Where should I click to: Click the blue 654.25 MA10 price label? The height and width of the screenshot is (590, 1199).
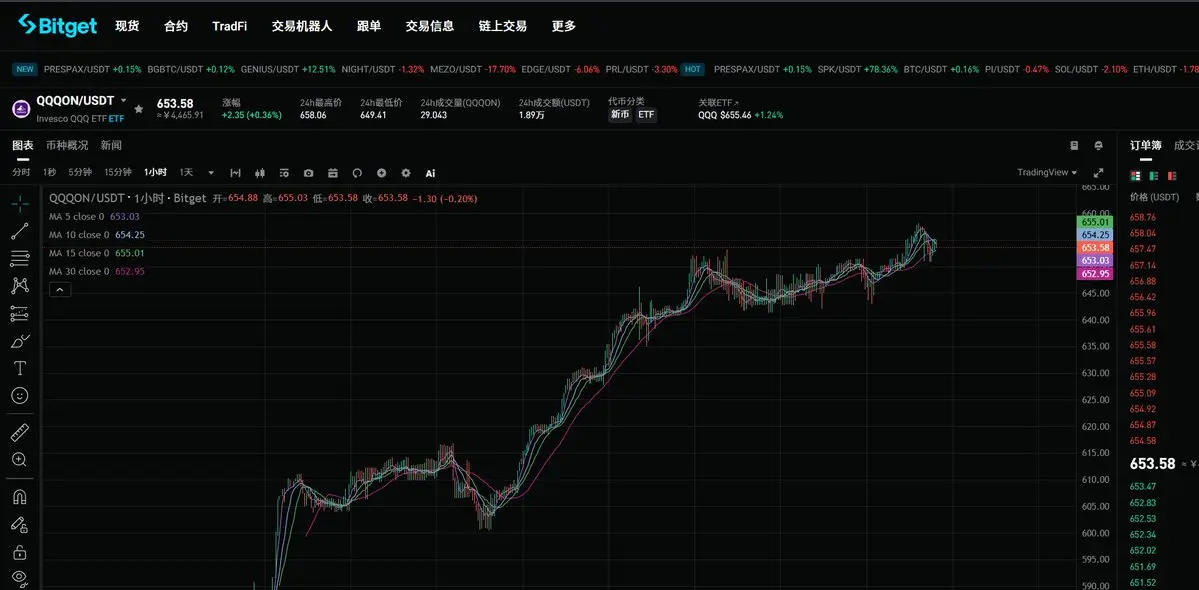point(1096,235)
